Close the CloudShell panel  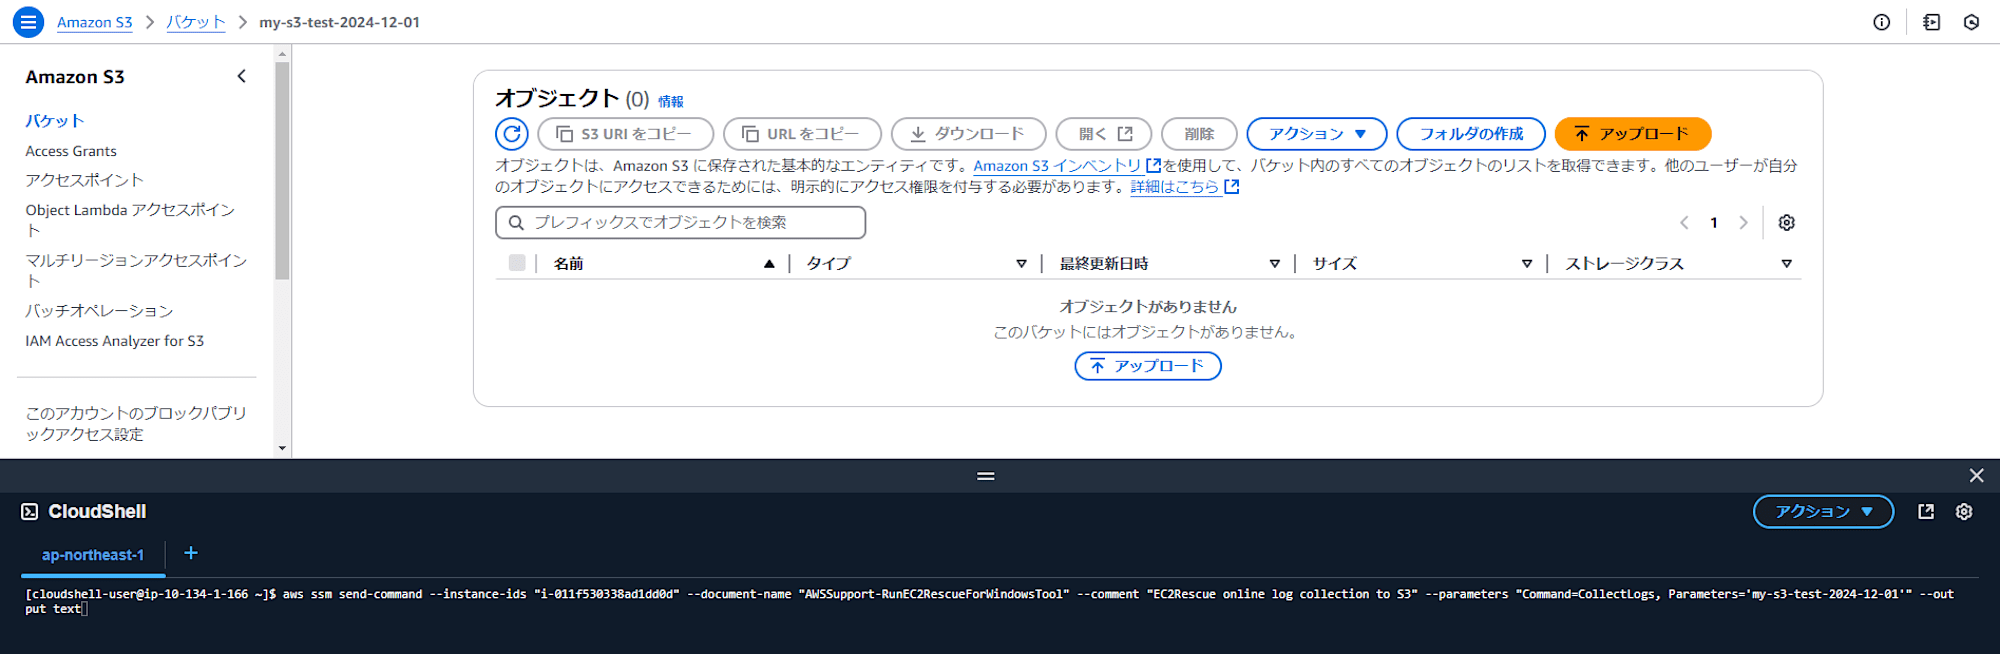click(x=1976, y=476)
